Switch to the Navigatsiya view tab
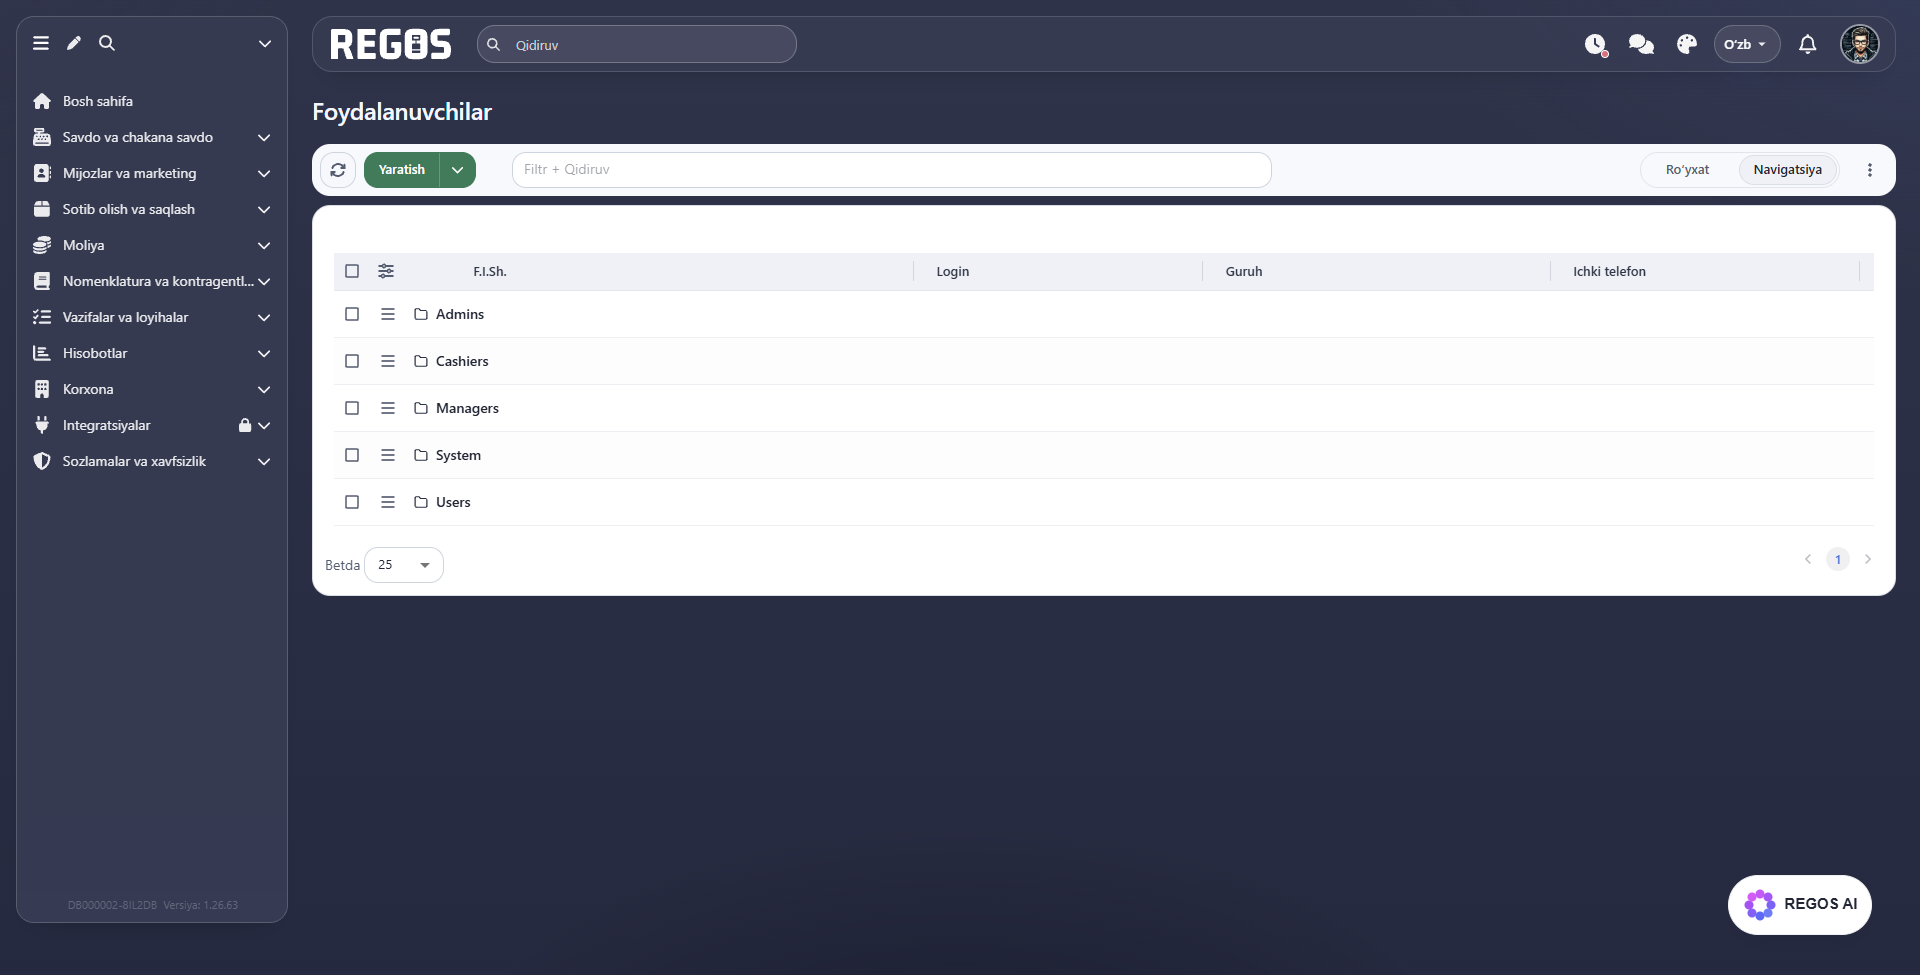1920x975 pixels. point(1787,170)
